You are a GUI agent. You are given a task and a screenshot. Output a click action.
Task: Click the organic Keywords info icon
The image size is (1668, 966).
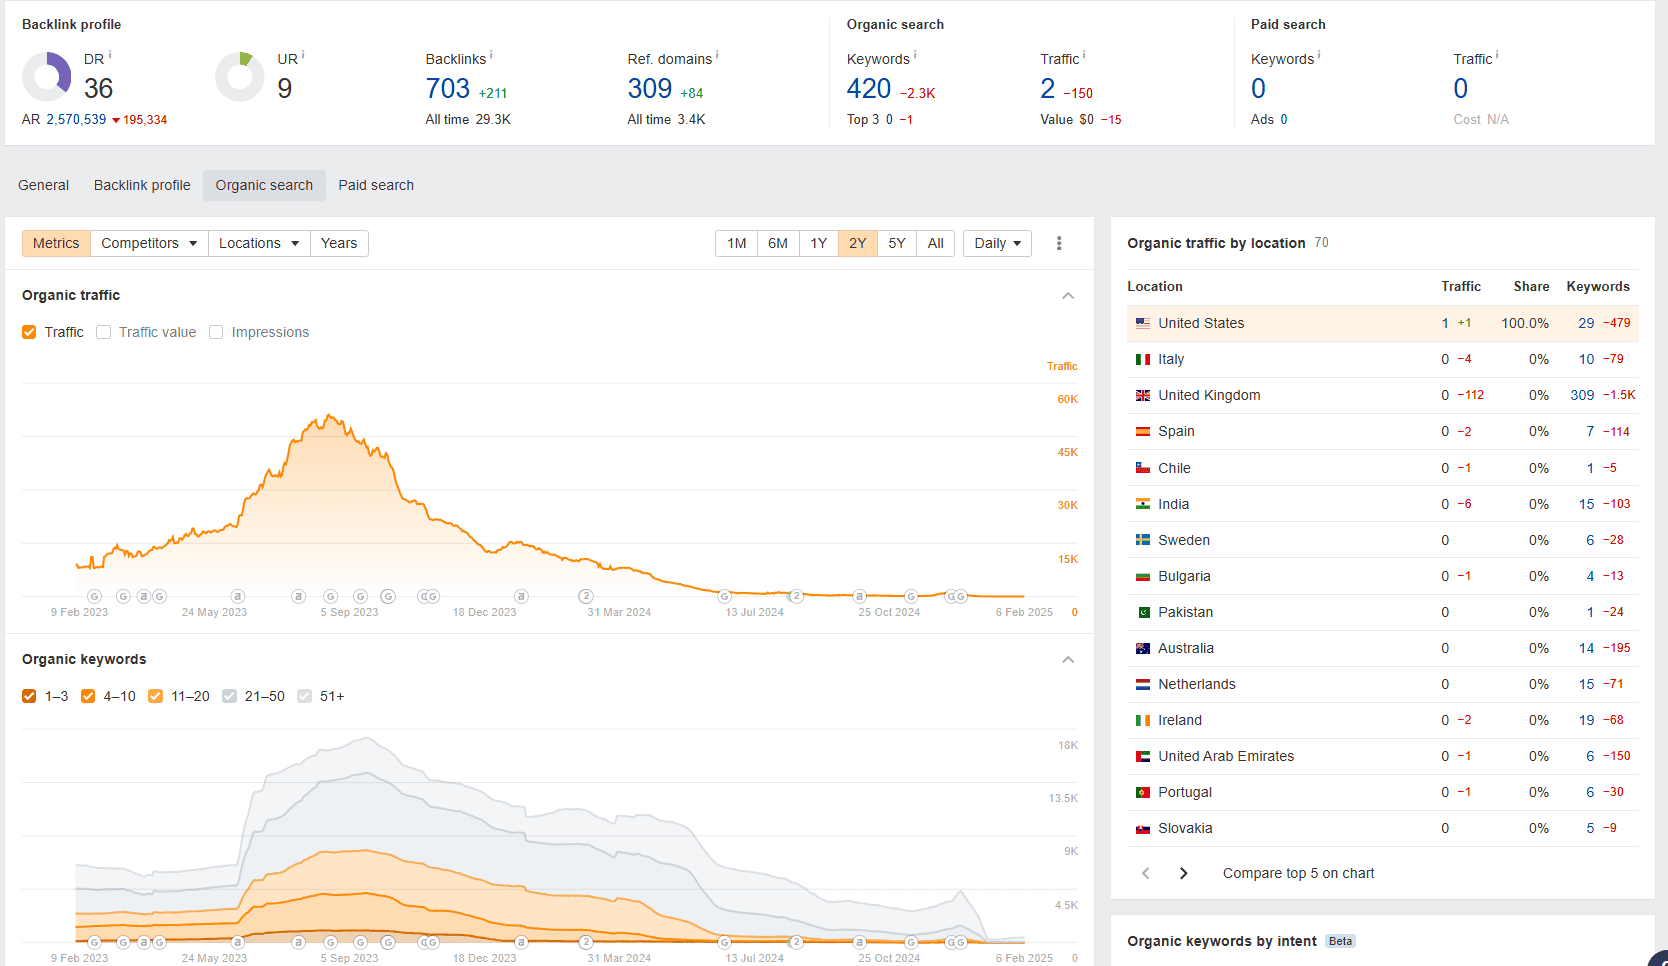coord(915,55)
